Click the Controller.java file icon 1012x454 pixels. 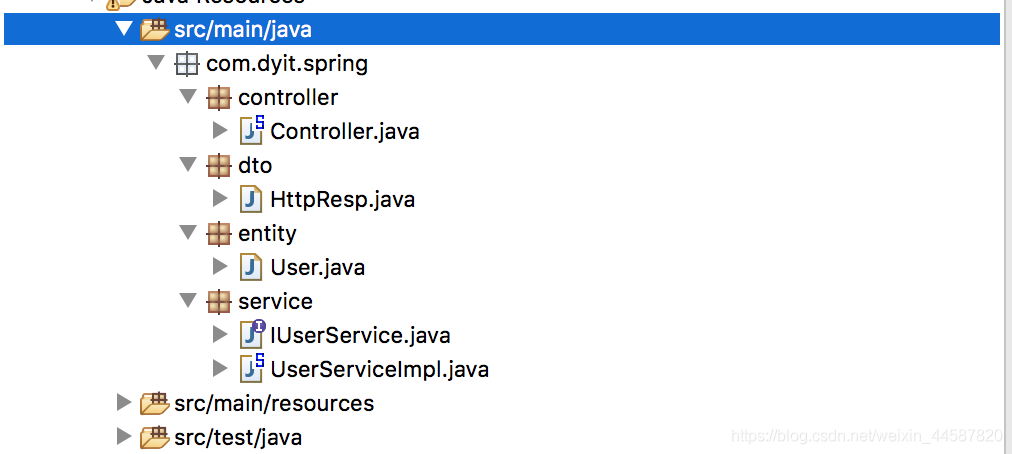[252, 130]
